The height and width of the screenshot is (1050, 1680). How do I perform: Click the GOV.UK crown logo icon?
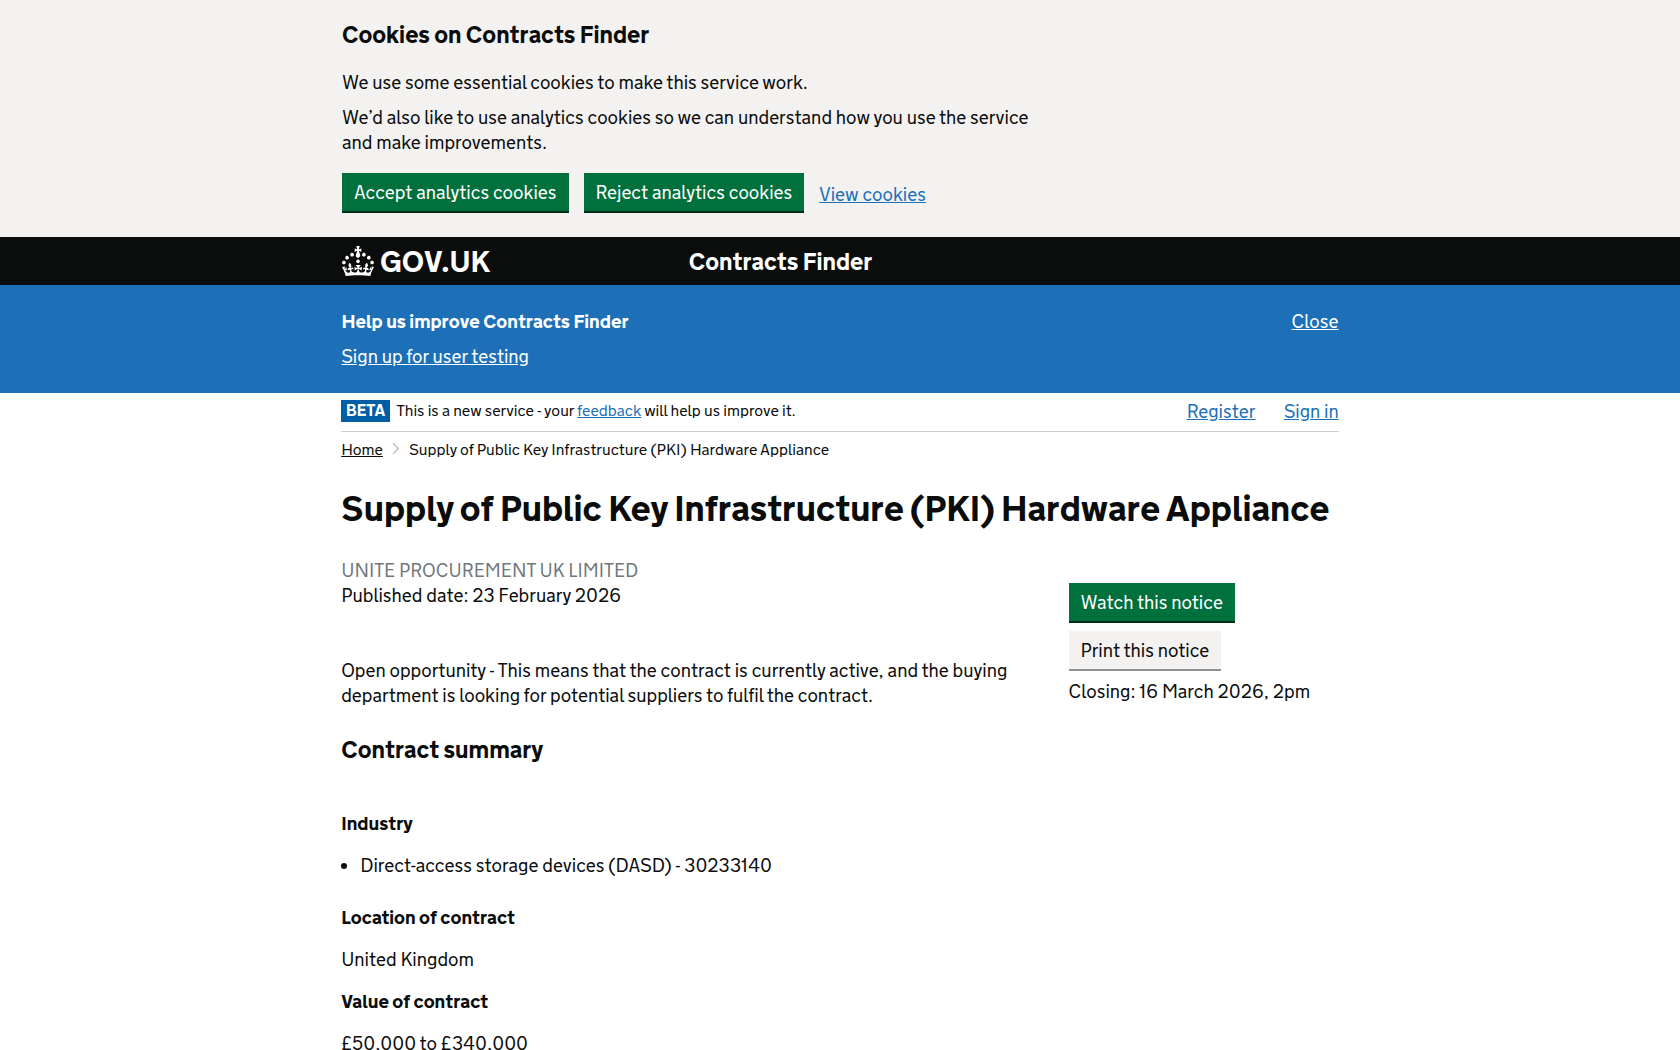pyautogui.click(x=357, y=262)
